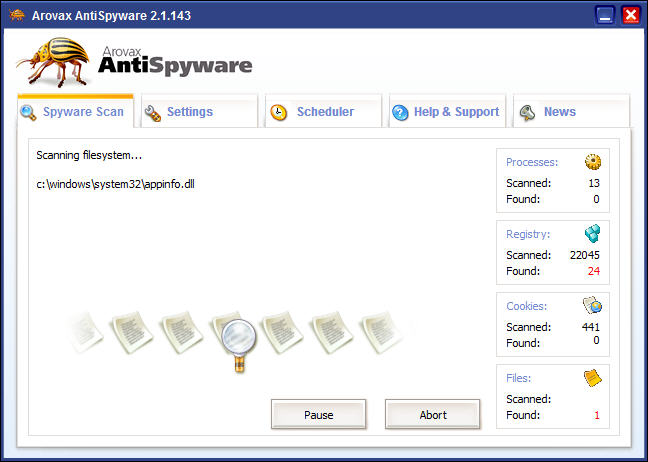Click the Cookies icon
The image size is (648, 462).
click(x=593, y=305)
